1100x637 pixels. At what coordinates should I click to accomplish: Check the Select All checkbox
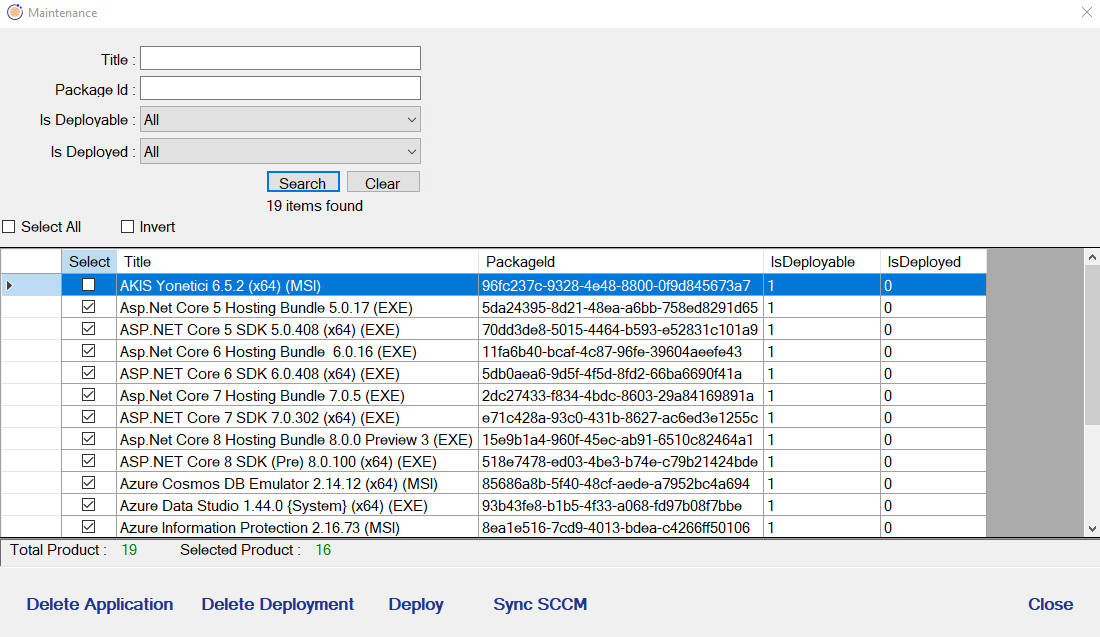click(x=9, y=227)
